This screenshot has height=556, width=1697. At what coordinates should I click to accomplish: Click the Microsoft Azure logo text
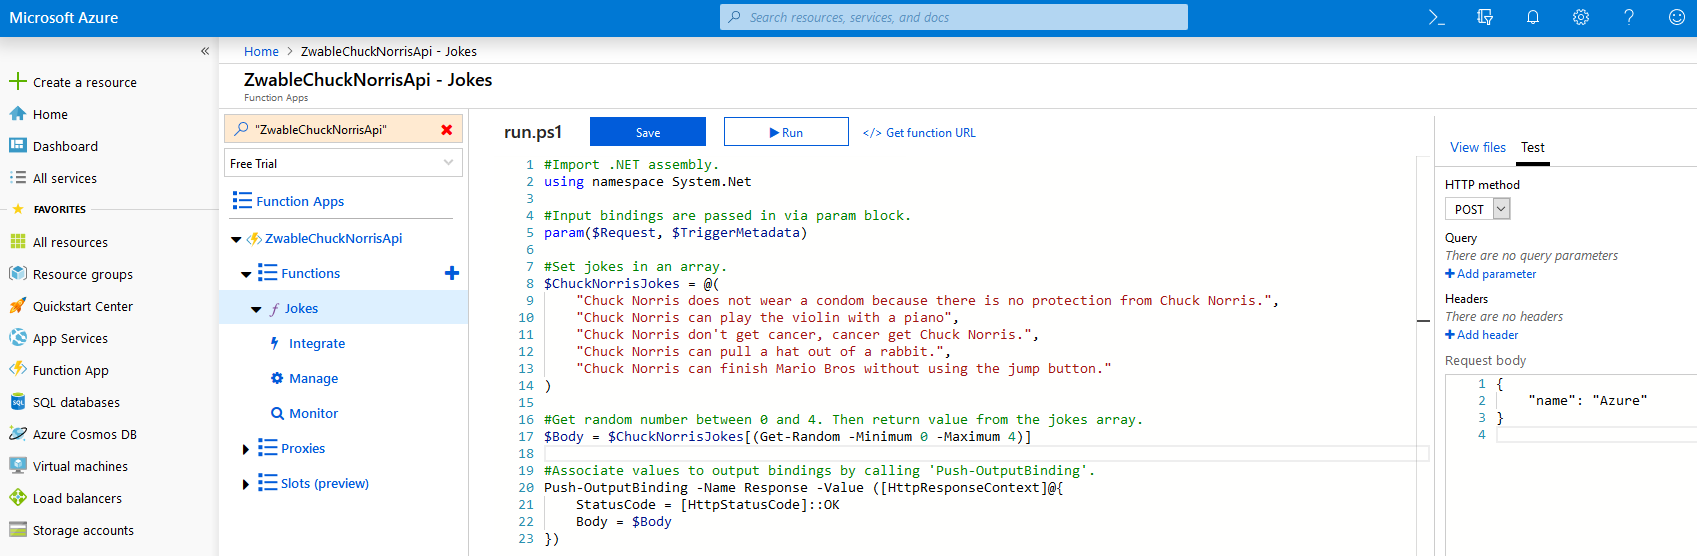(x=64, y=17)
